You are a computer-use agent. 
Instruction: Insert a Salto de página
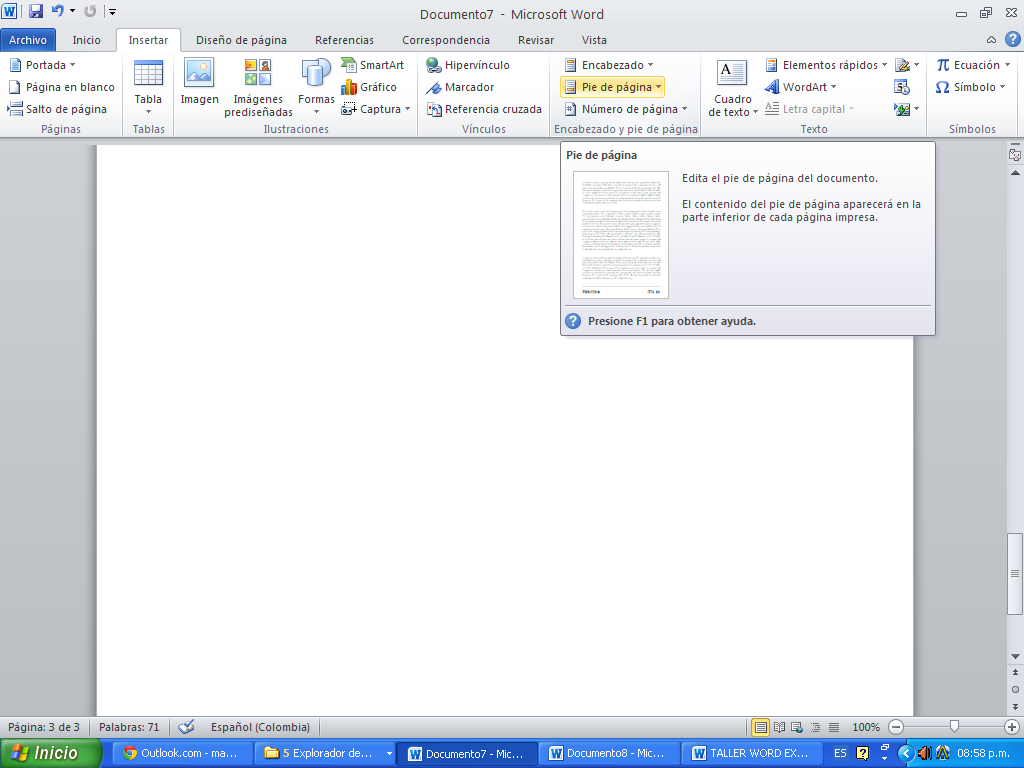point(58,109)
